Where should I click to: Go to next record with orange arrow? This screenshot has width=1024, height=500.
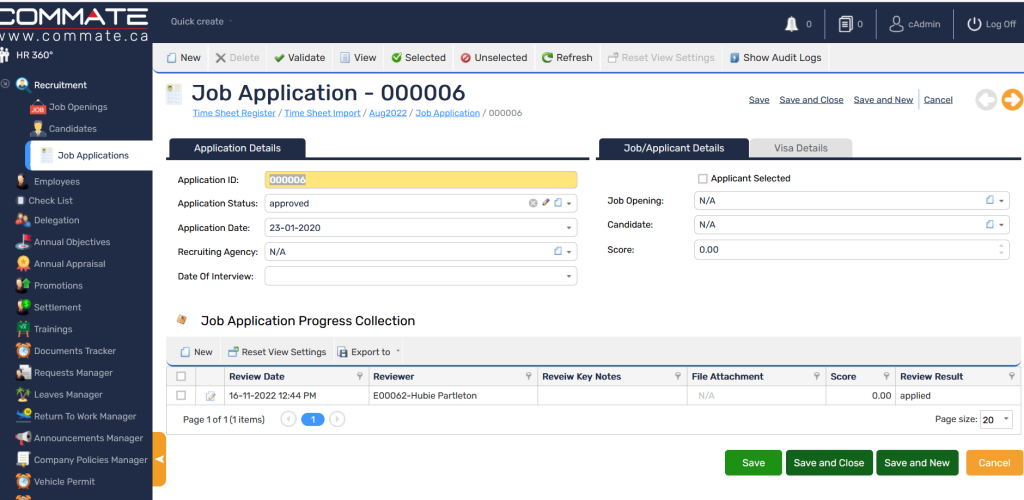click(x=1012, y=99)
